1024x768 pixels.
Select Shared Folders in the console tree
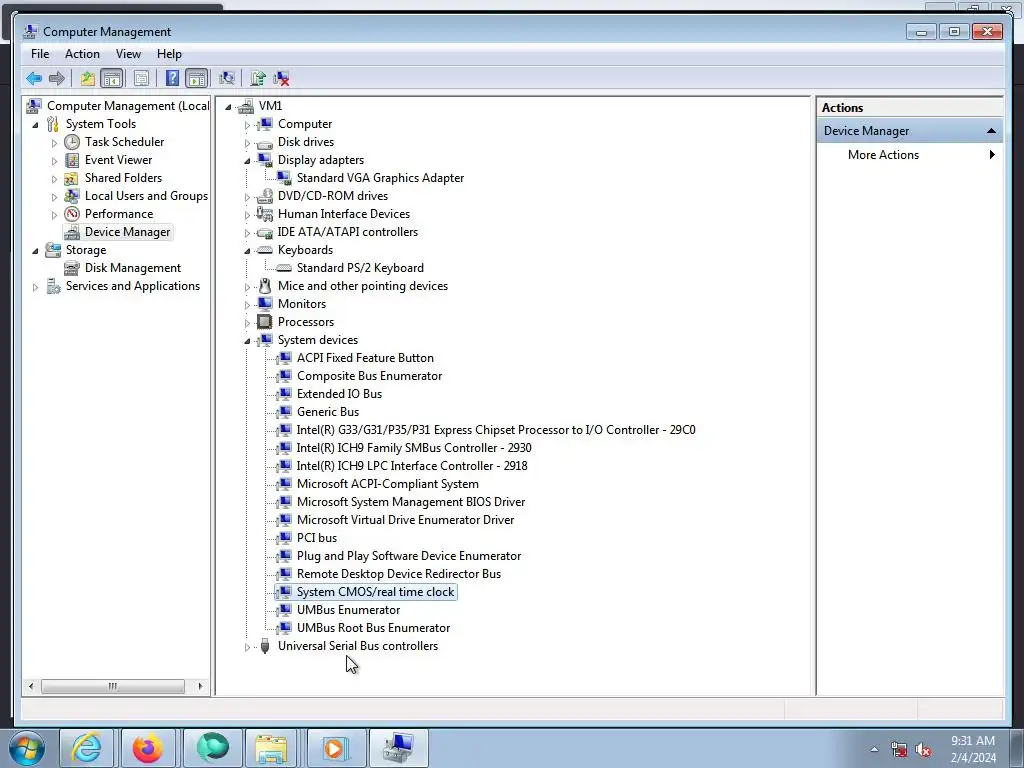click(123, 178)
